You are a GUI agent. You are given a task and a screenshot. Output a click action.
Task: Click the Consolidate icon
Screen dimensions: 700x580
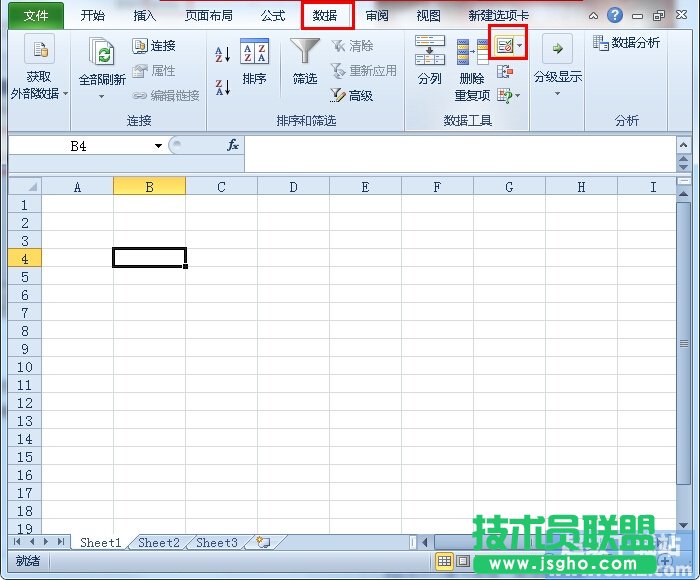505,71
